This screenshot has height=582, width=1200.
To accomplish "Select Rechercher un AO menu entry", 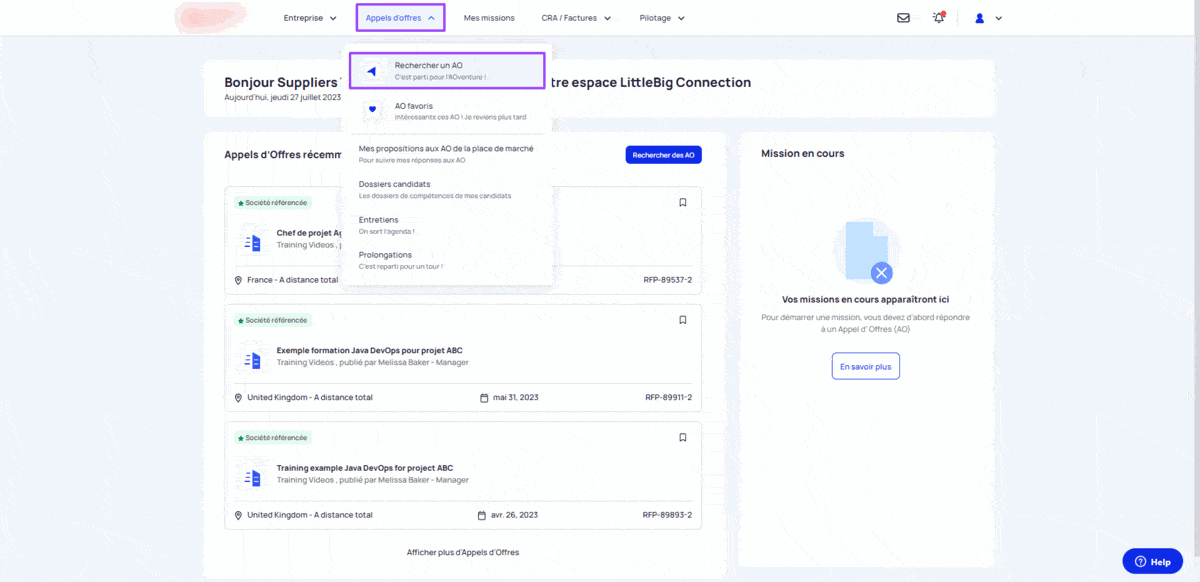I will (446, 71).
